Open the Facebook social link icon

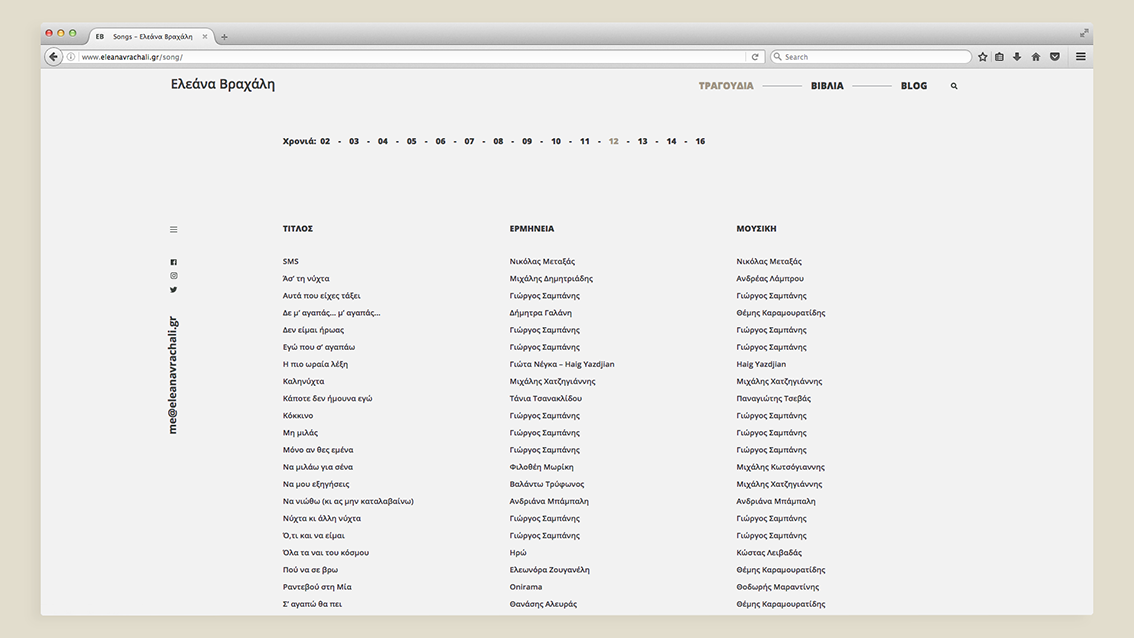coord(173,262)
